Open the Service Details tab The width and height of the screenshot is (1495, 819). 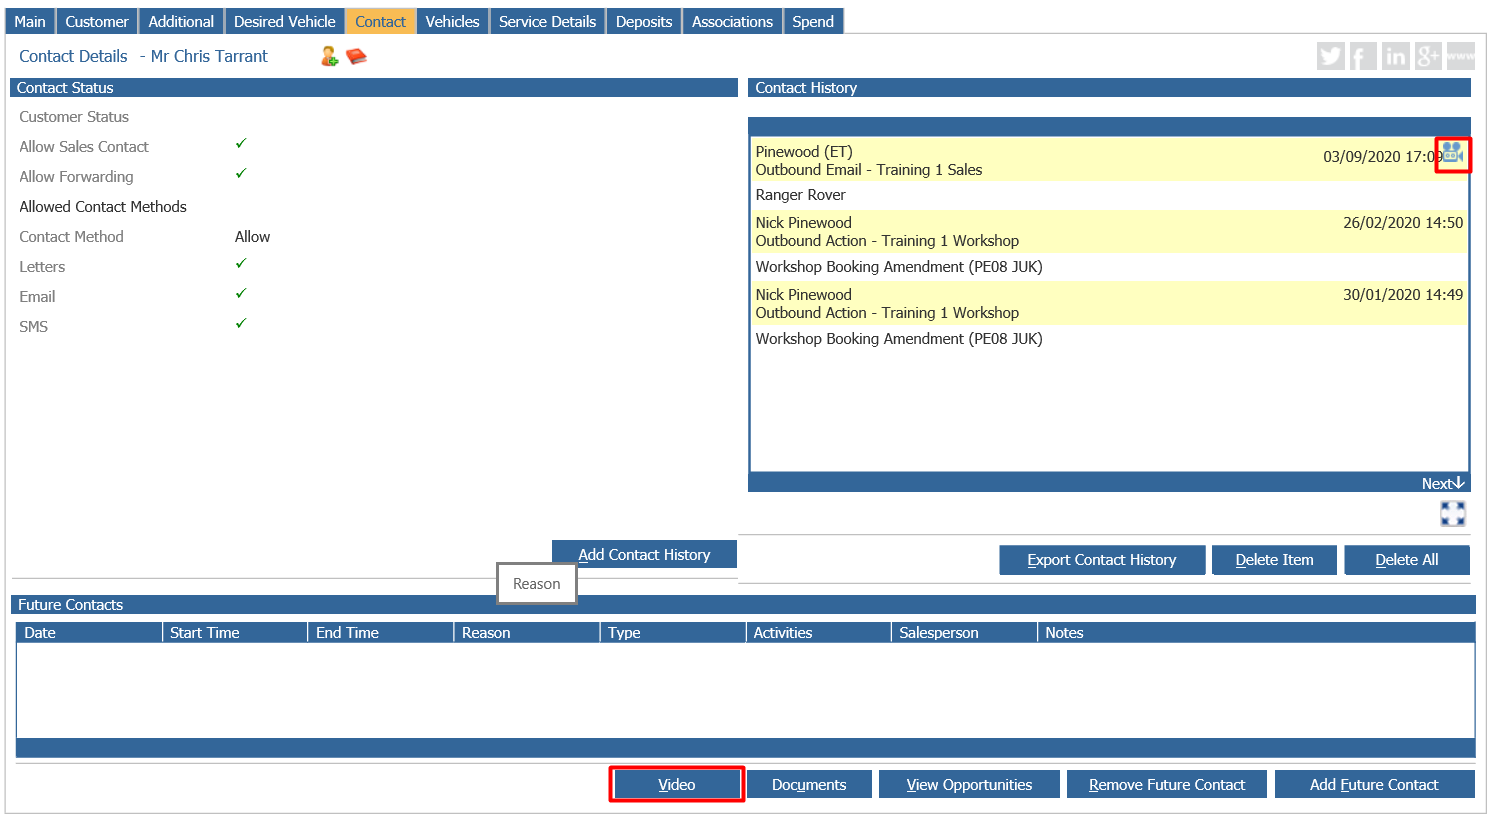tap(547, 21)
